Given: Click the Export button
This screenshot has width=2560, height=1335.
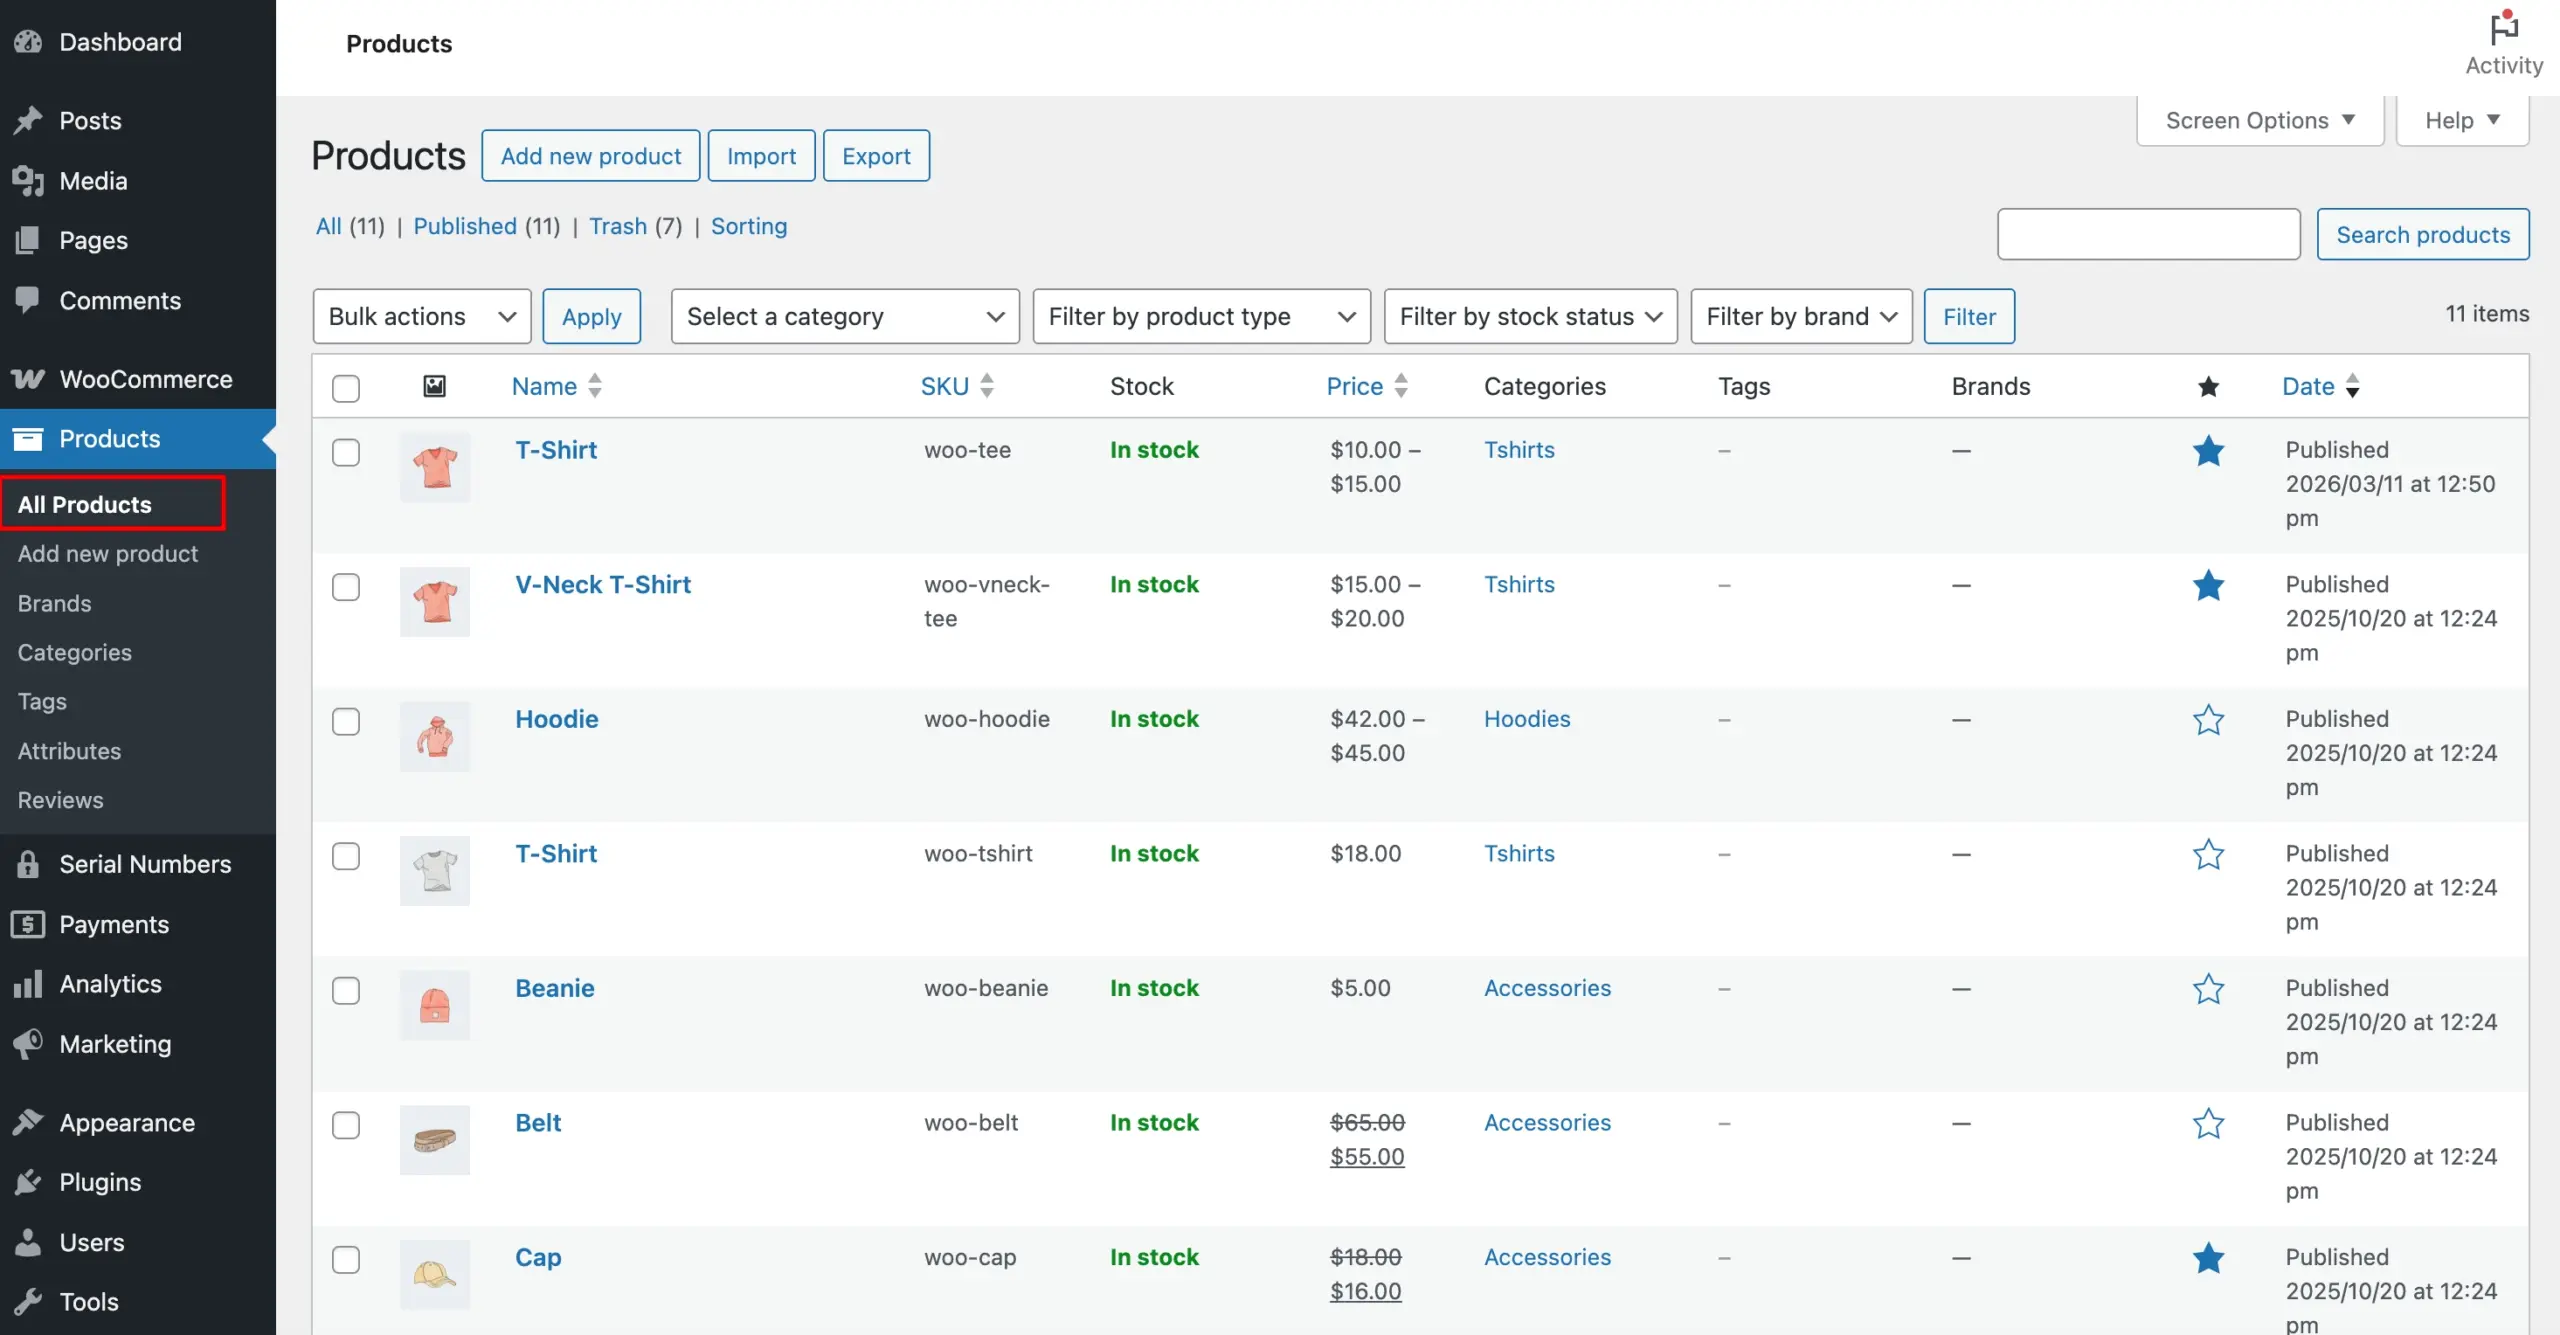Looking at the screenshot, I should pyautogui.click(x=876, y=155).
